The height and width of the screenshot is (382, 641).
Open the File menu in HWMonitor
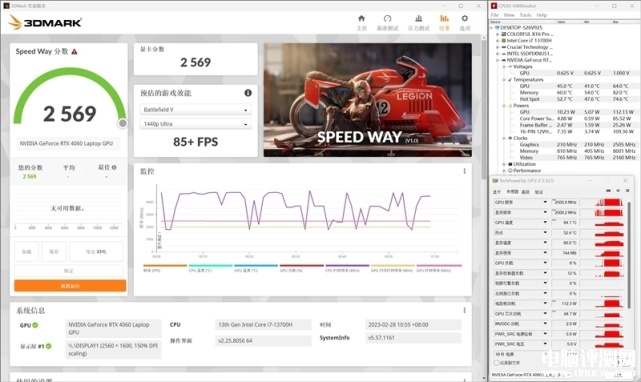(495, 15)
